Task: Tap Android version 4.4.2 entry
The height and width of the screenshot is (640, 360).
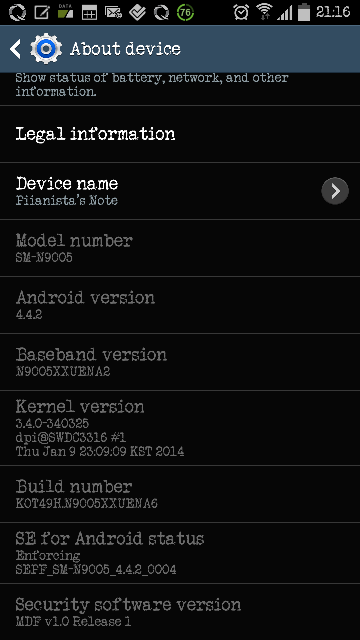Action: pos(180,305)
